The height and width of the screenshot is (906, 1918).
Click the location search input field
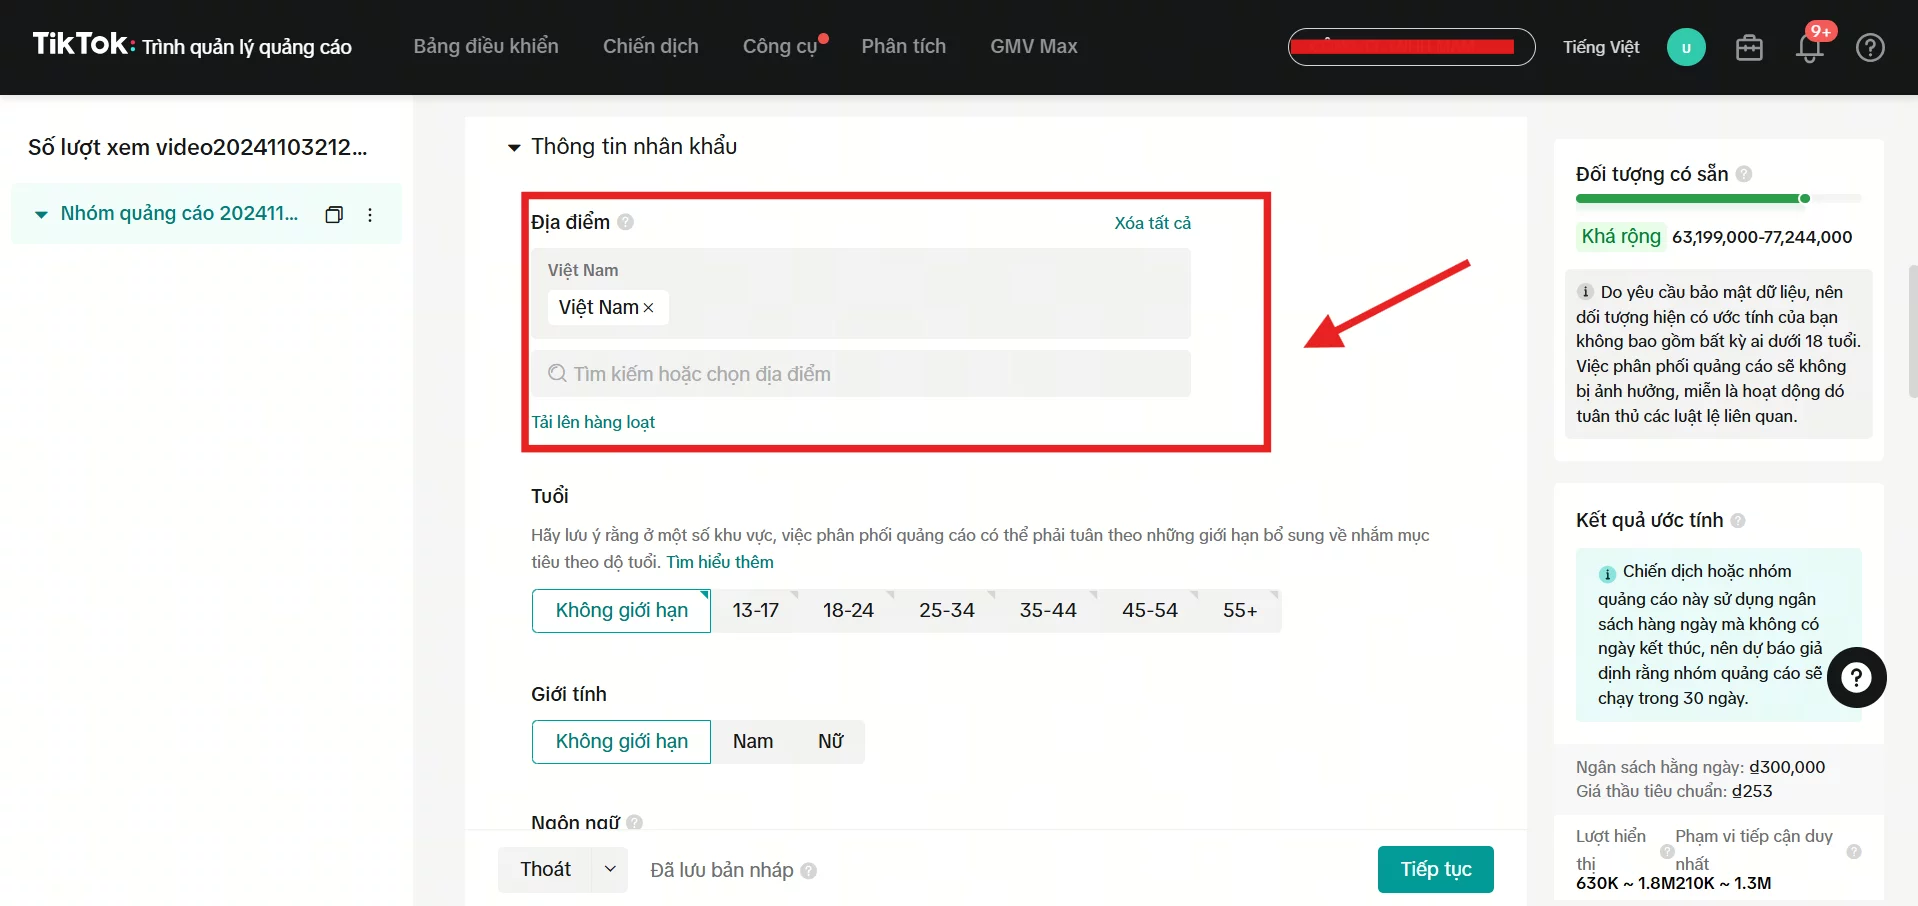click(861, 374)
